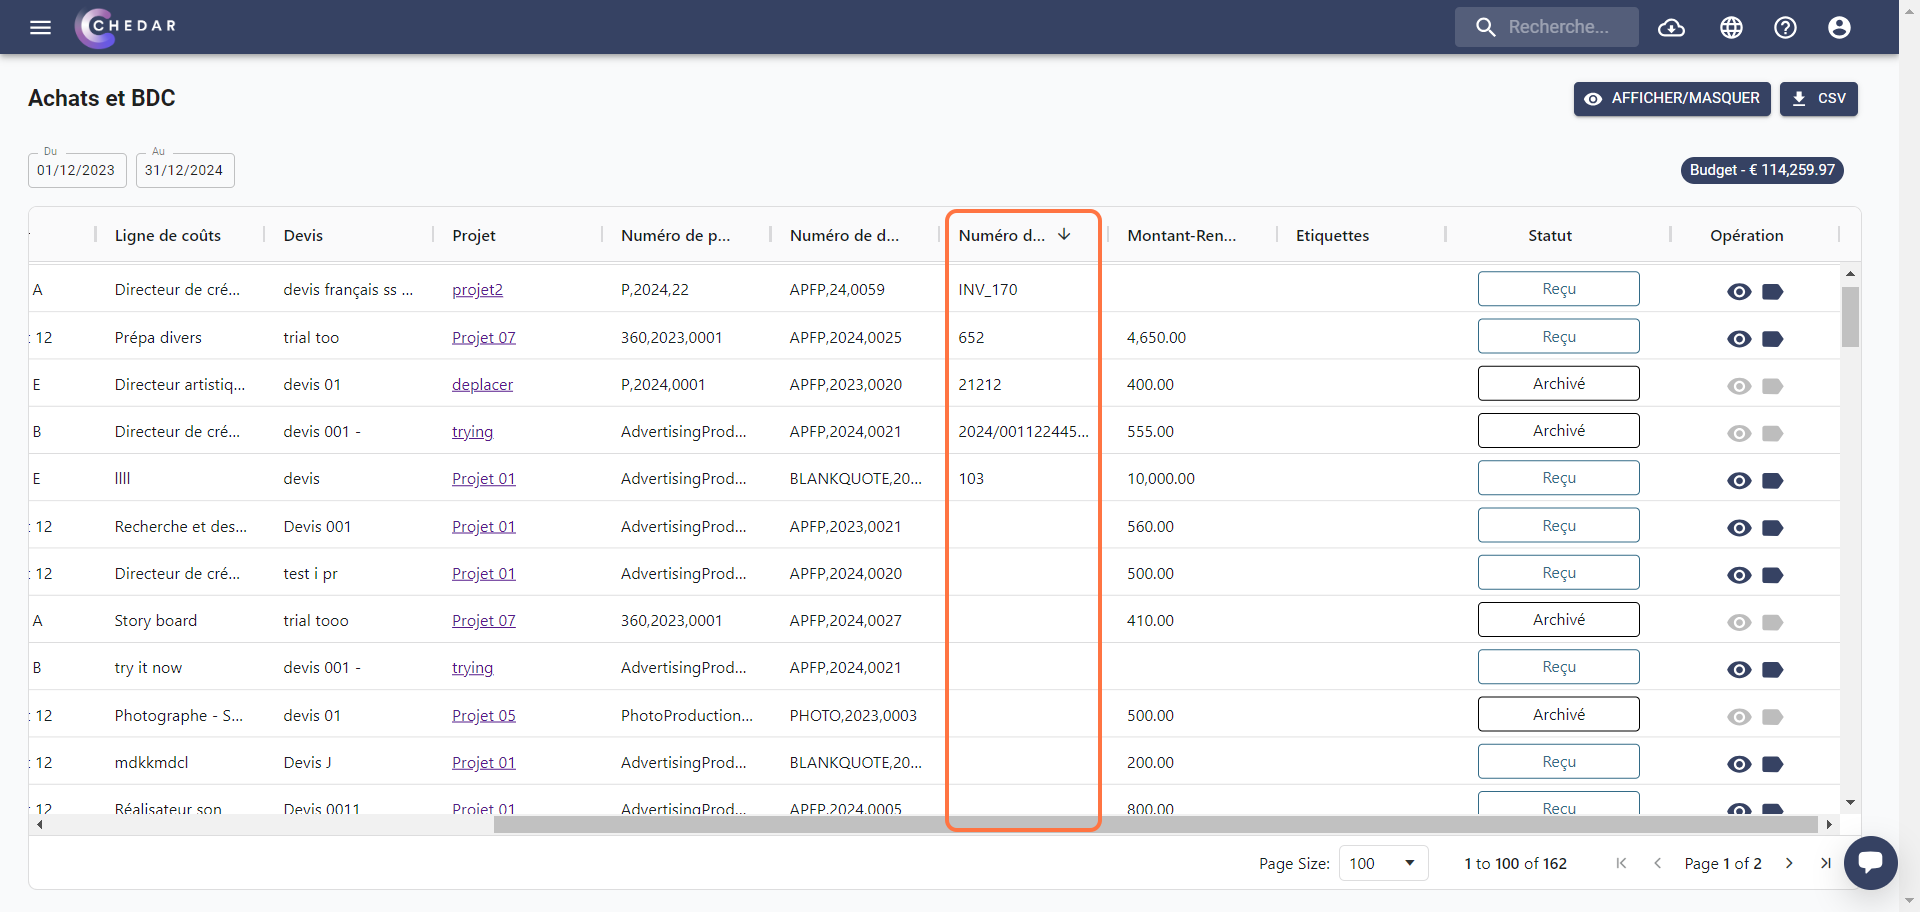Open Reçu status dropdown in INV_170 row
The image size is (1920, 912).
1559,289
